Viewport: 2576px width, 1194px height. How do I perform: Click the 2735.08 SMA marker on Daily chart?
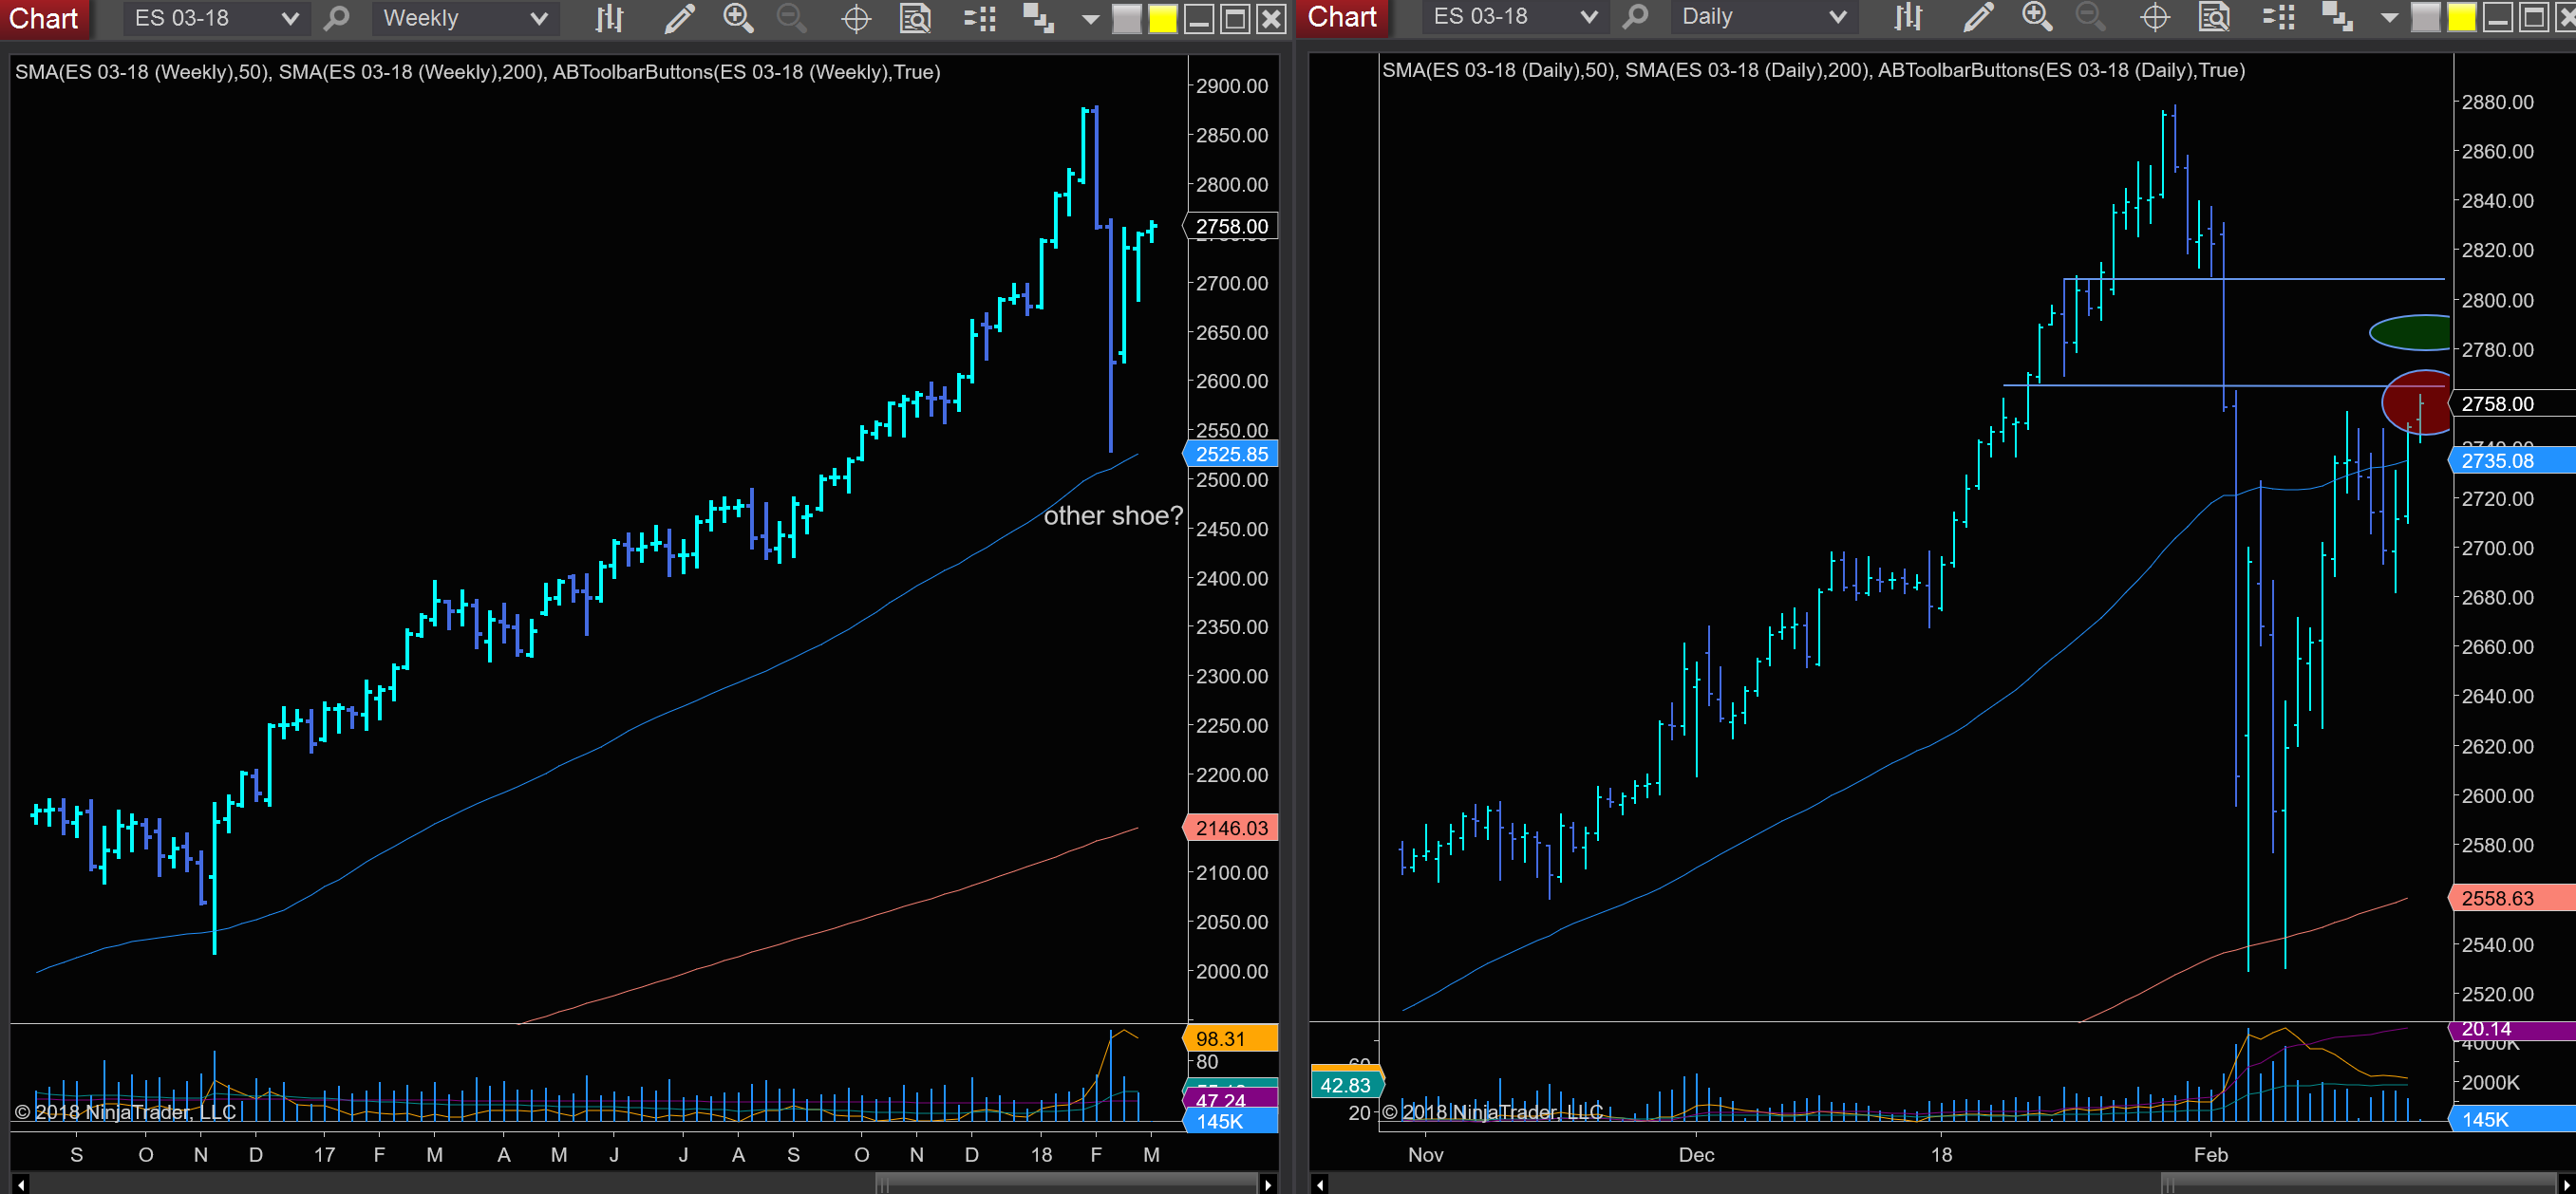click(x=2512, y=461)
